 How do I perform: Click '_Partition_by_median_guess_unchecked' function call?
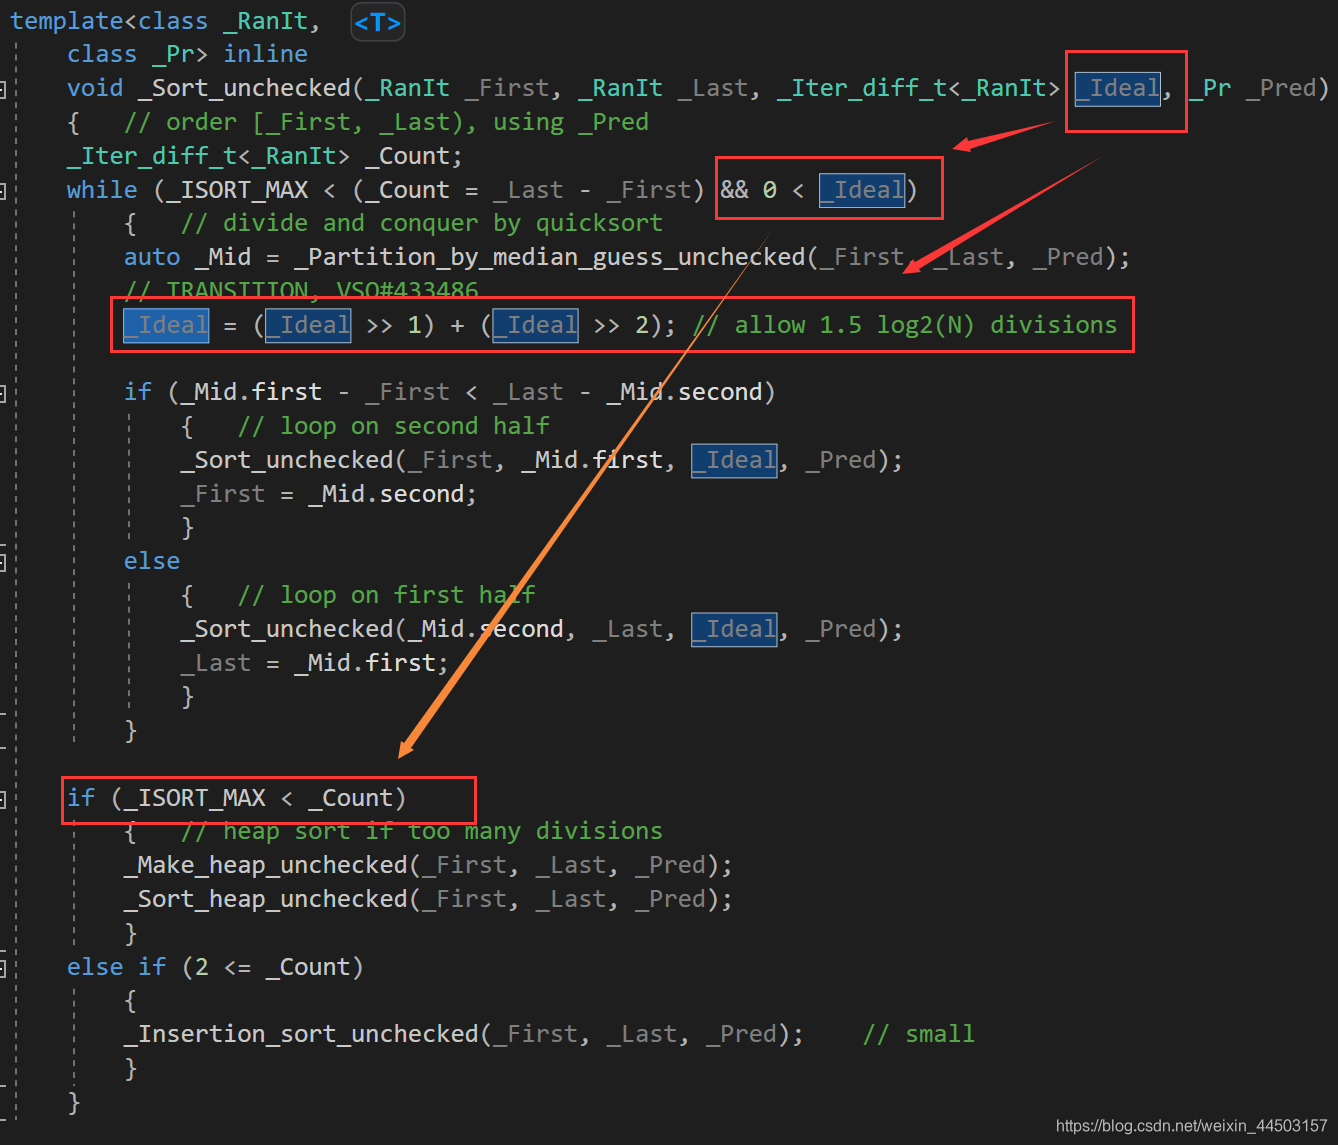[x=549, y=257]
